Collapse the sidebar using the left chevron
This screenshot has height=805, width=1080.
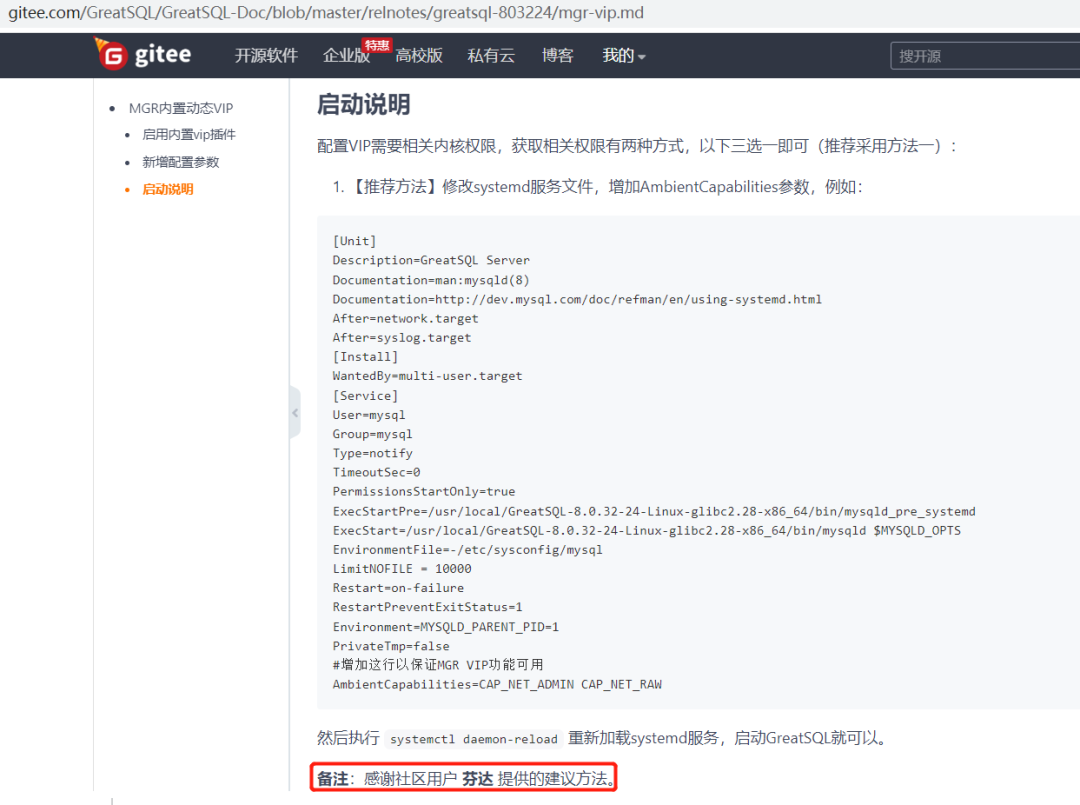[x=295, y=411]
